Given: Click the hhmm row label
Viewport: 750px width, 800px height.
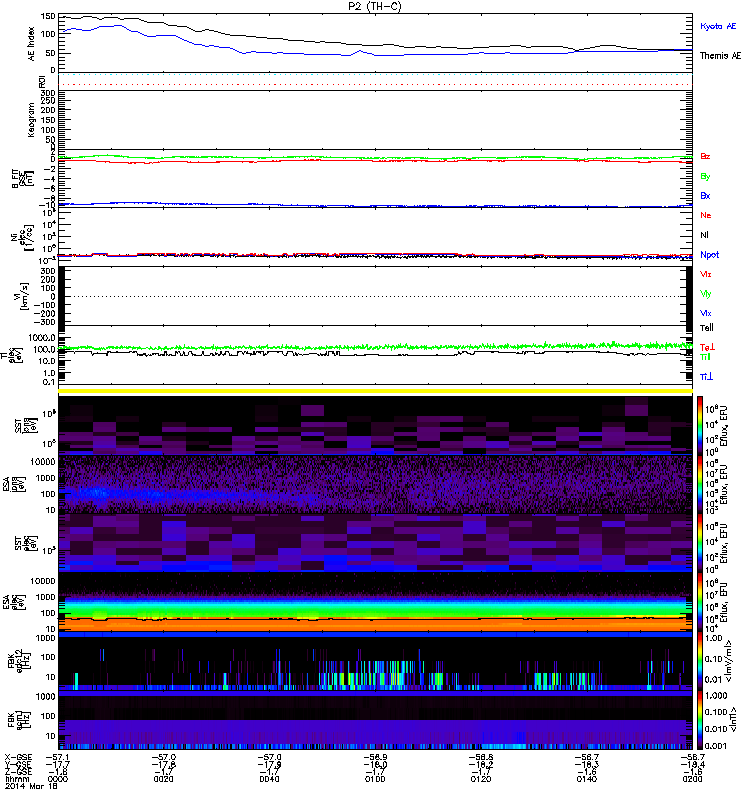Looking at the screenshot, I should [x=15, y=779].
